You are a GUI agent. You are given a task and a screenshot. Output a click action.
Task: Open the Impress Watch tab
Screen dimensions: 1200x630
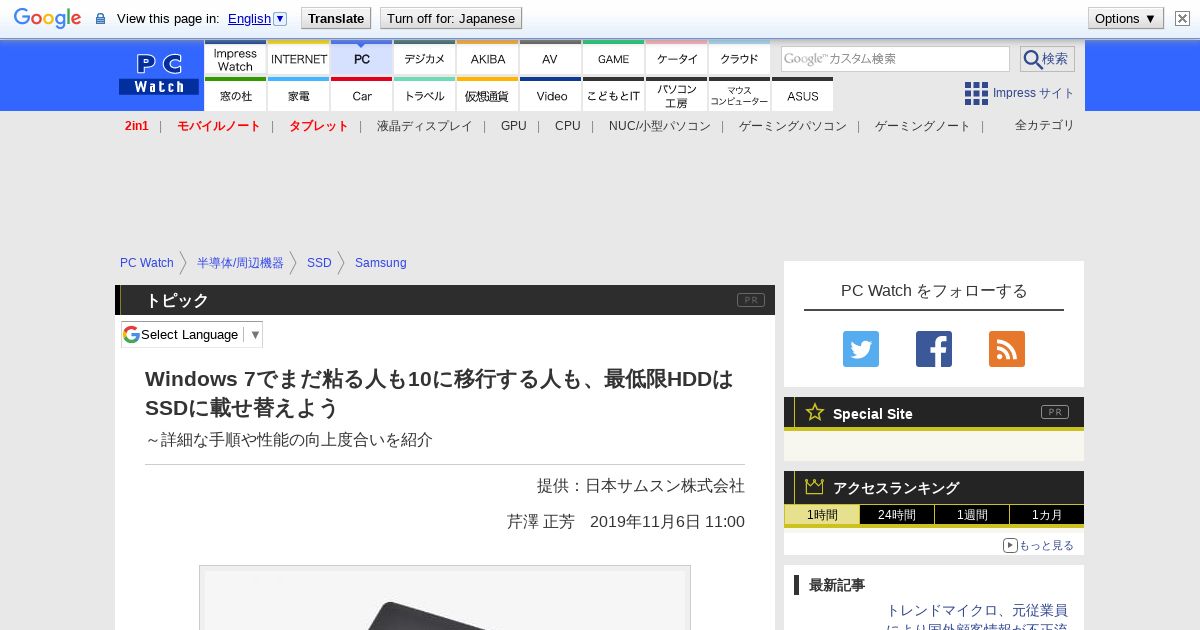(x=235, y=58)
